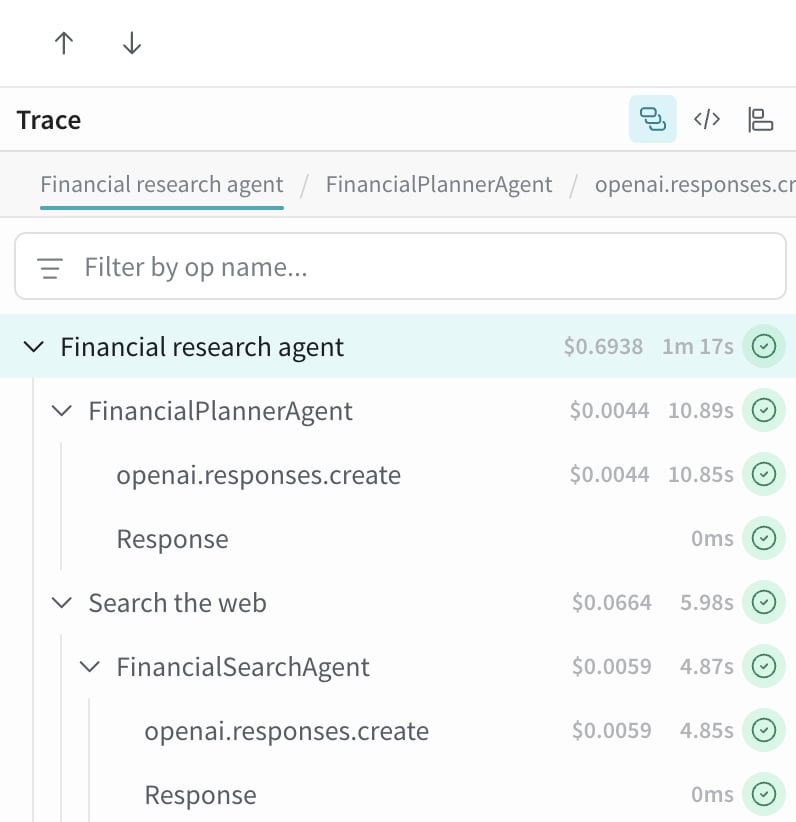Click the Trace panel heading

[x=49, y=120]
